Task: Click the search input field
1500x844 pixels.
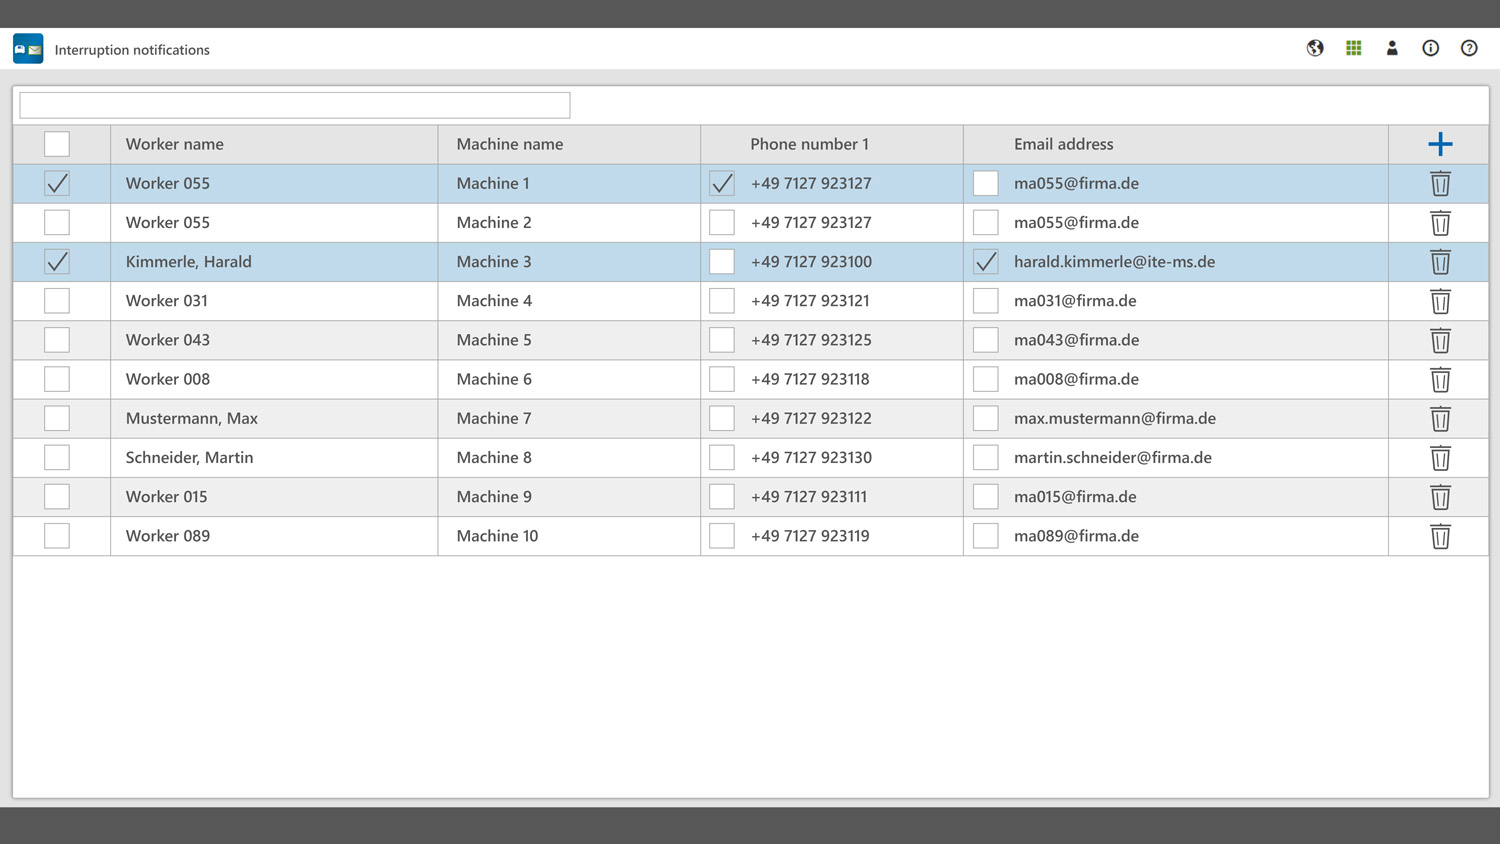Action: (x=295, y=105)
